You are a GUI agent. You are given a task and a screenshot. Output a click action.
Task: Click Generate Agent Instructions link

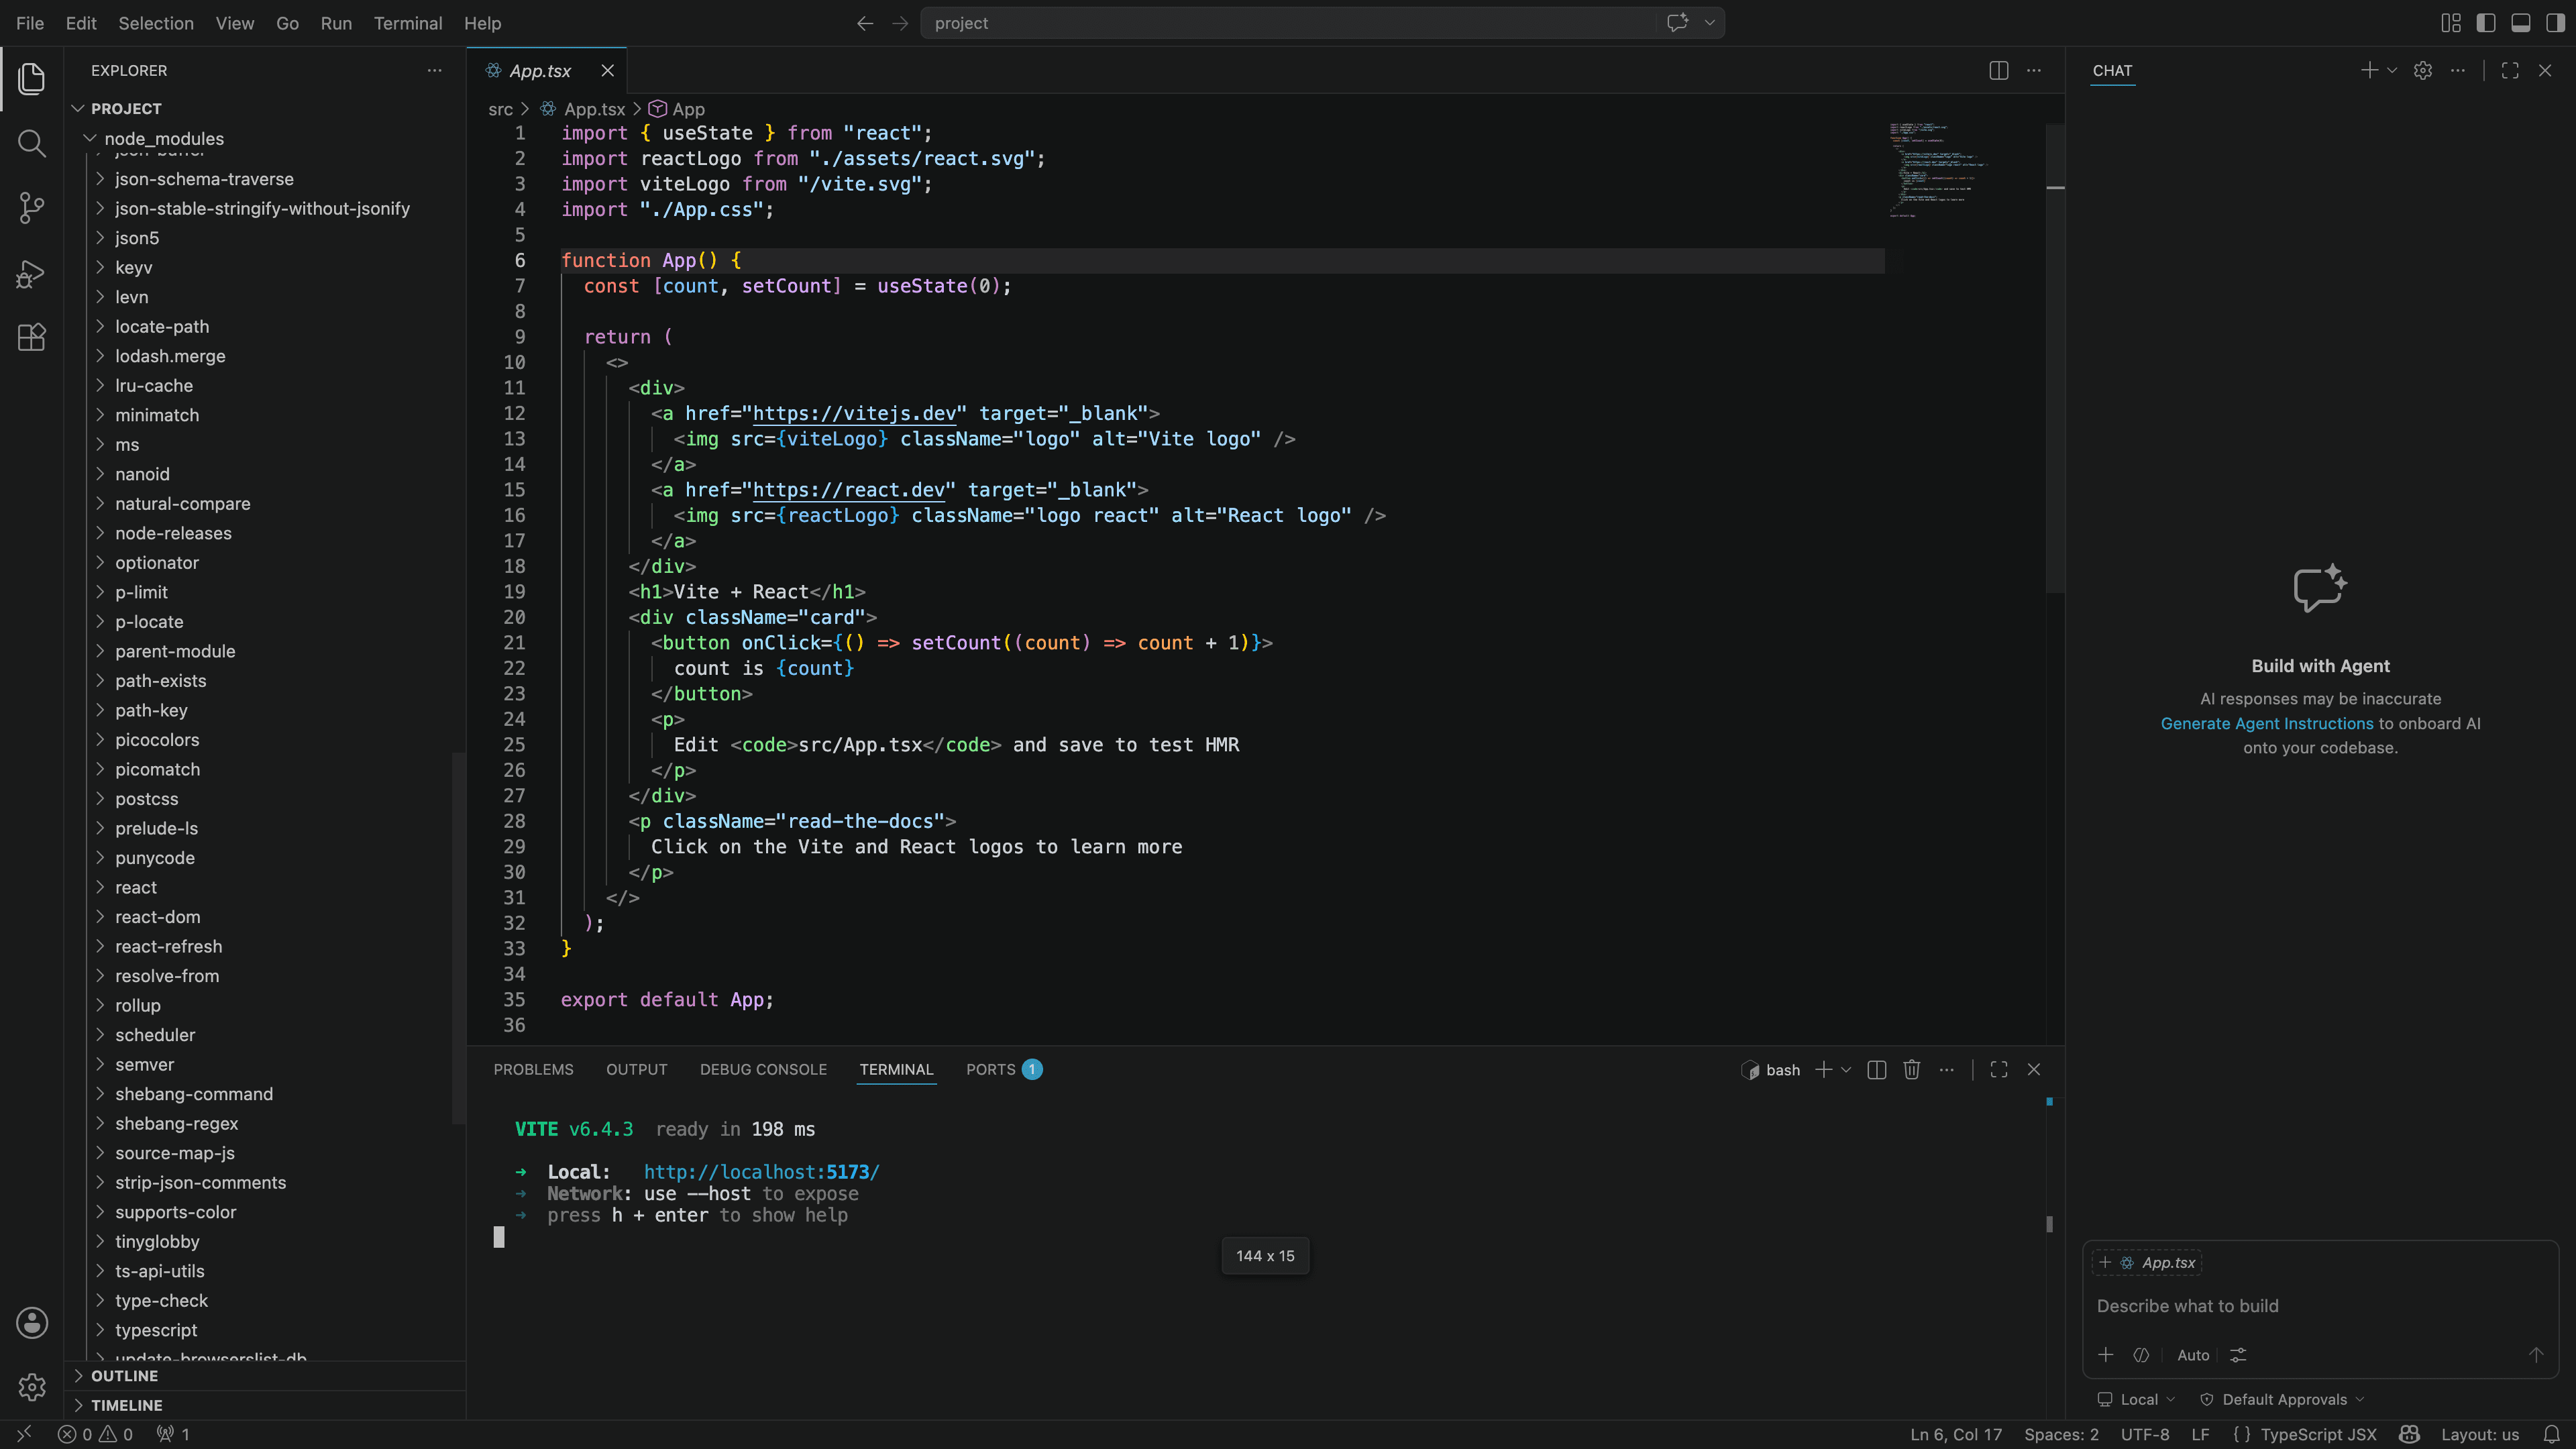pyautogui.click(x=2266, y=723)
